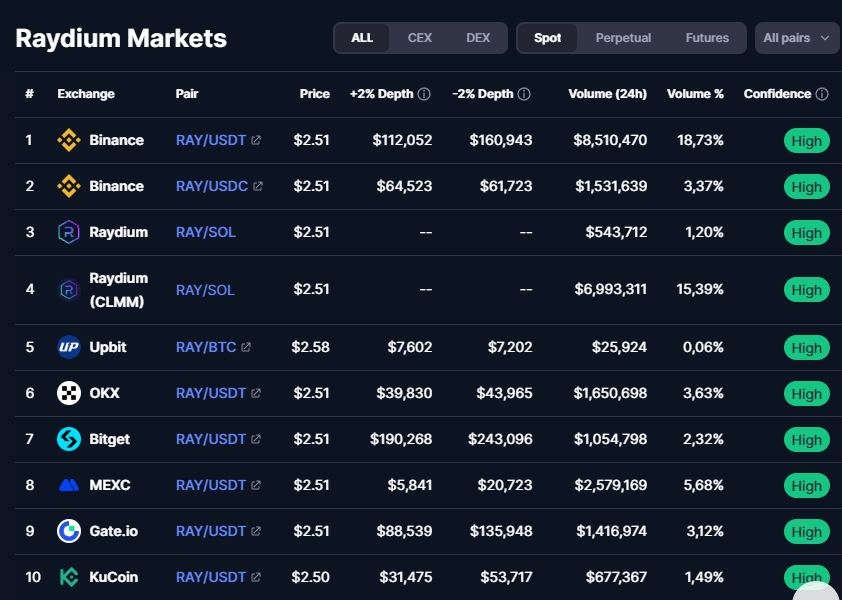Click the Binance logo in the RAY/USDT row
Screen dimensions: 842x600
[69, 140]
